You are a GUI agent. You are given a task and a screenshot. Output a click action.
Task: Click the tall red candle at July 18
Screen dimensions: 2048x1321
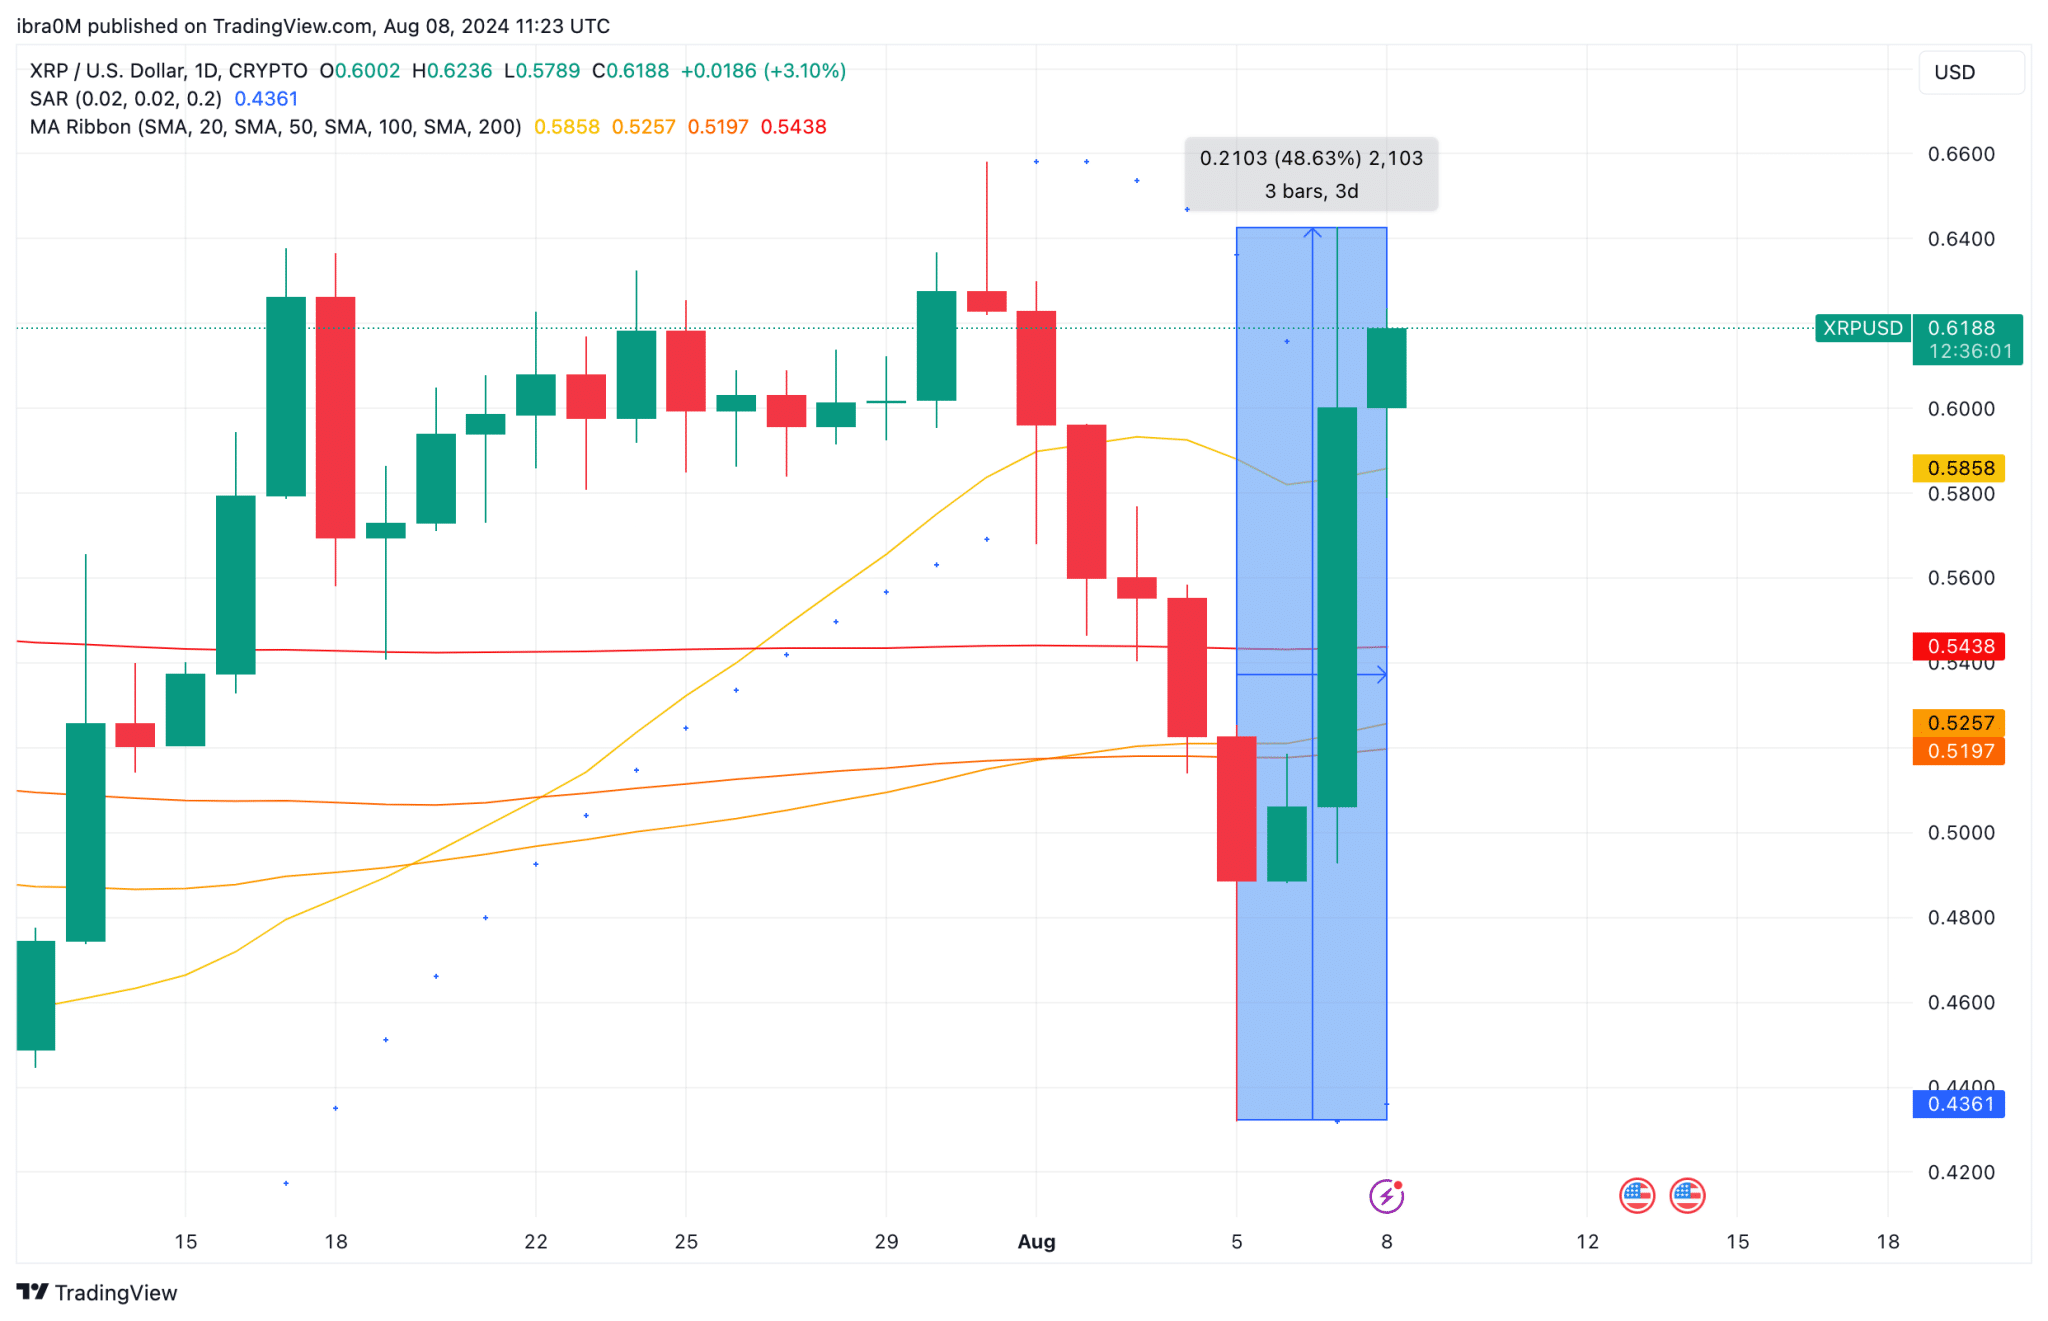335,417
